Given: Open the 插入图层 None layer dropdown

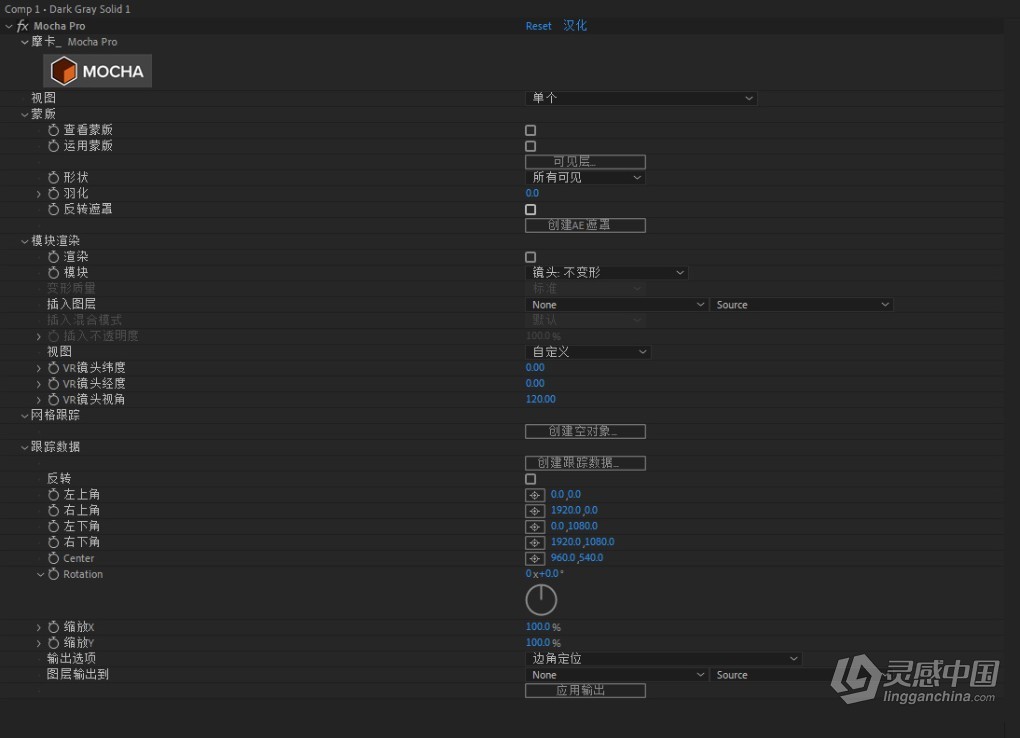Looking at the screenshot, I should pos(616,305).
